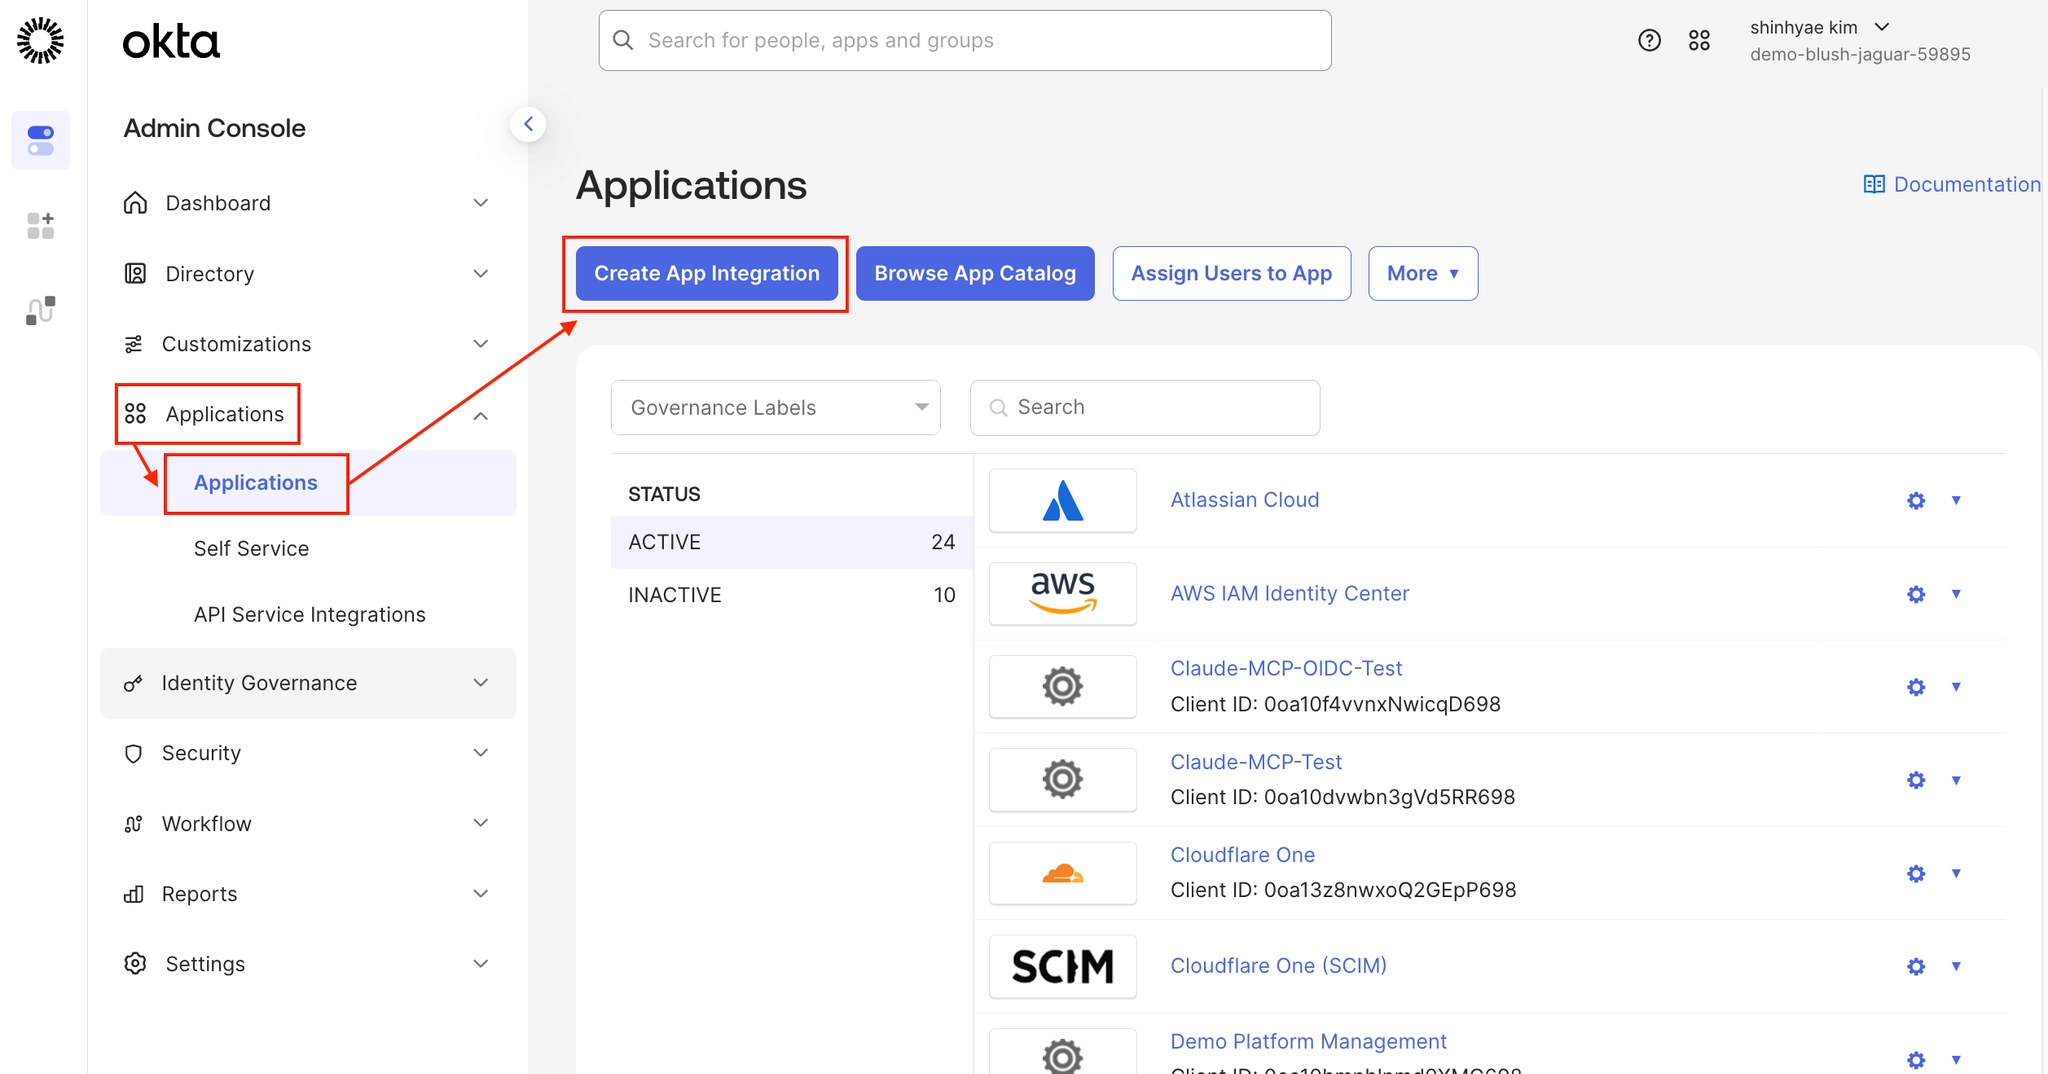The height and width of the screenshot is (1074, 2048).
Task: Open settings gear for Claude-MCP-Test
Action: [x=1916, y=780]
